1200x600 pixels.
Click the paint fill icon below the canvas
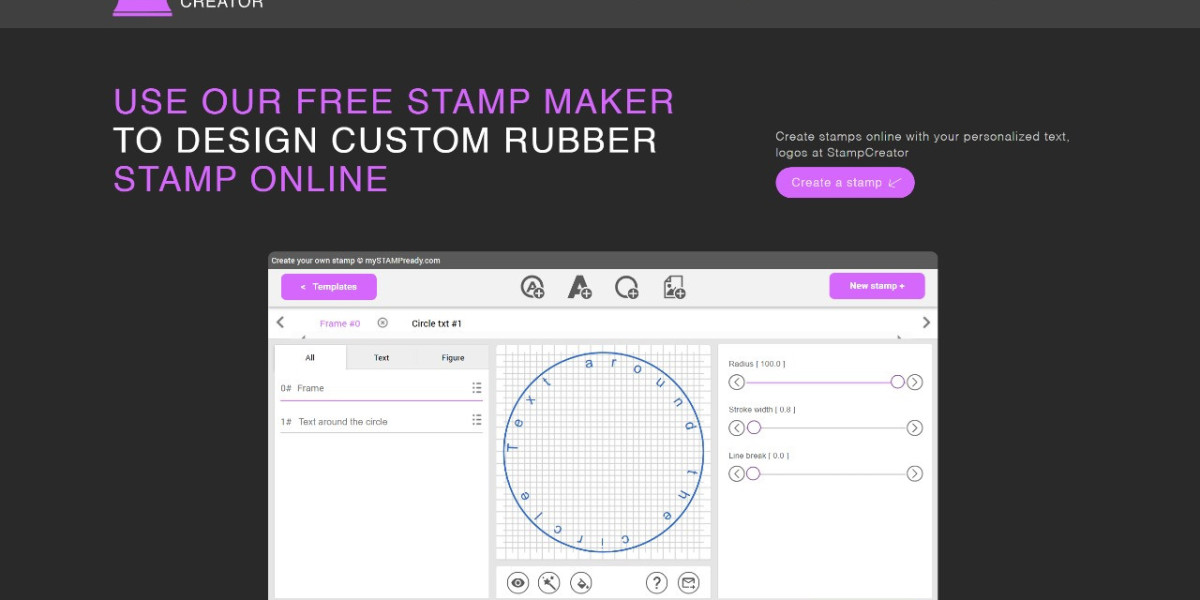[581, 582]
